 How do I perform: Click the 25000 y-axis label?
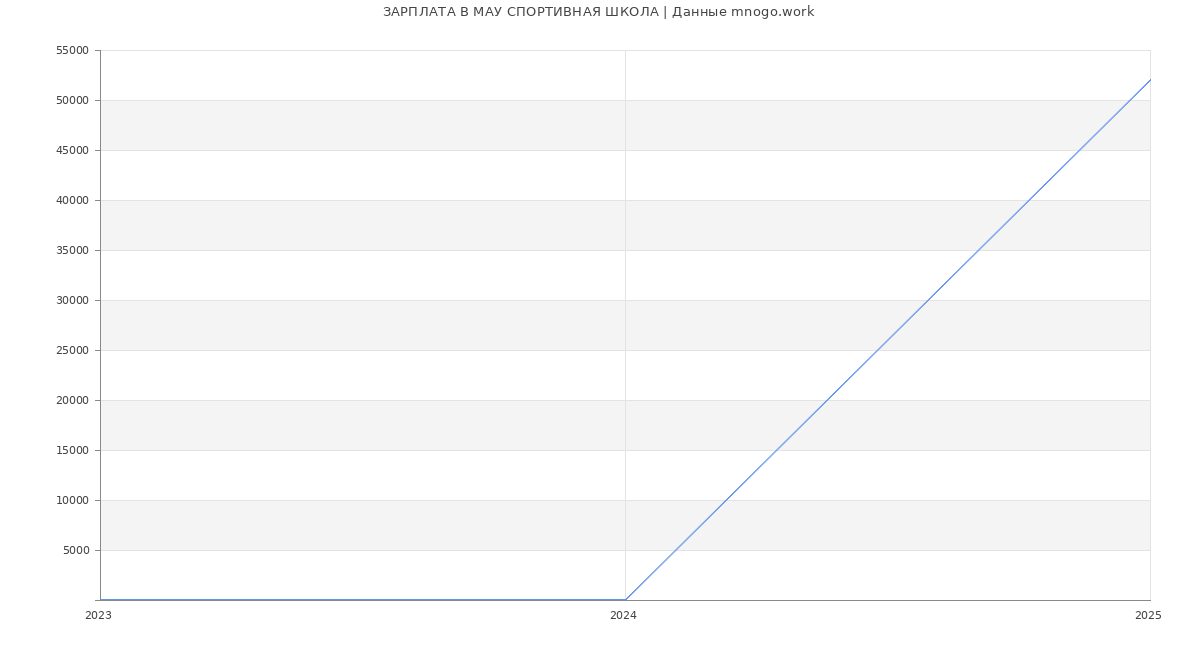point(72,350)
